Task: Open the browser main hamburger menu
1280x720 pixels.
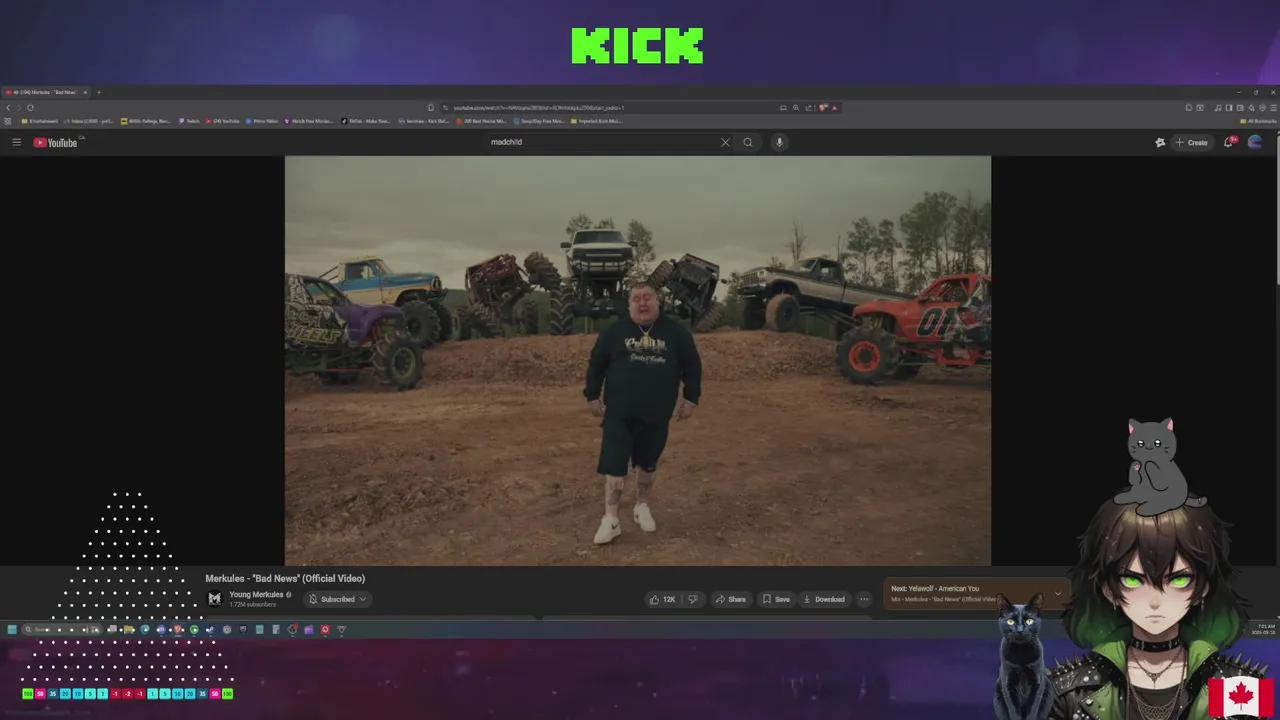Action: [x=1272, y=107]
